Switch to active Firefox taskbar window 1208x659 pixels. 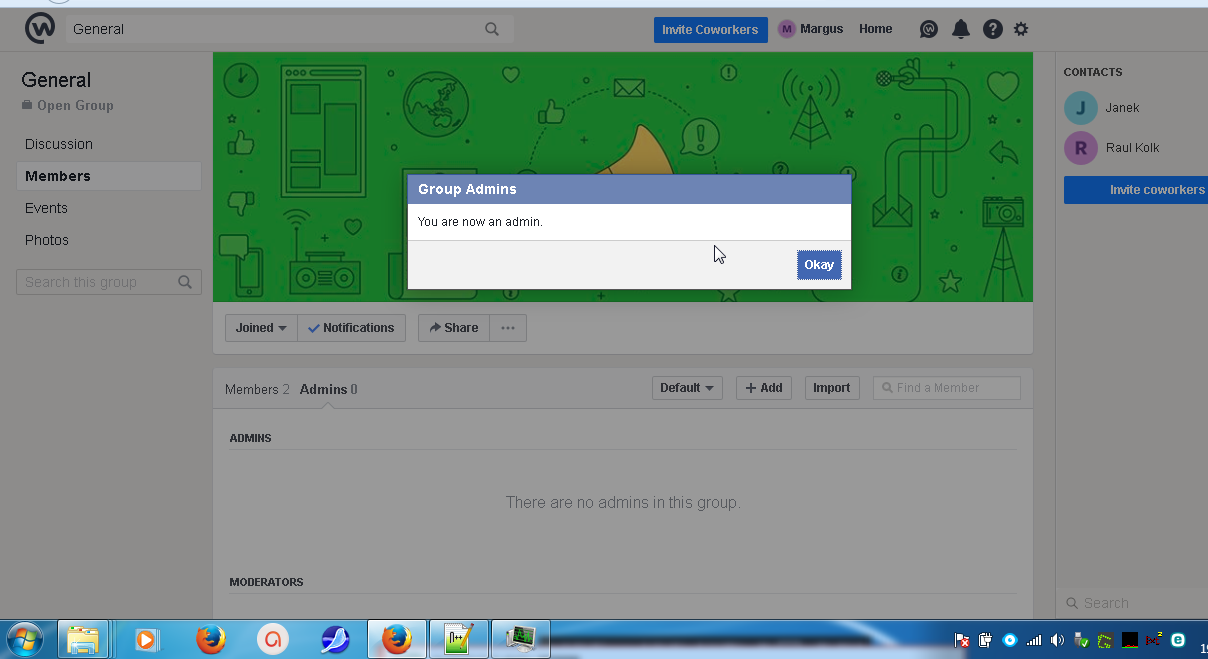(x=397, y=638)
